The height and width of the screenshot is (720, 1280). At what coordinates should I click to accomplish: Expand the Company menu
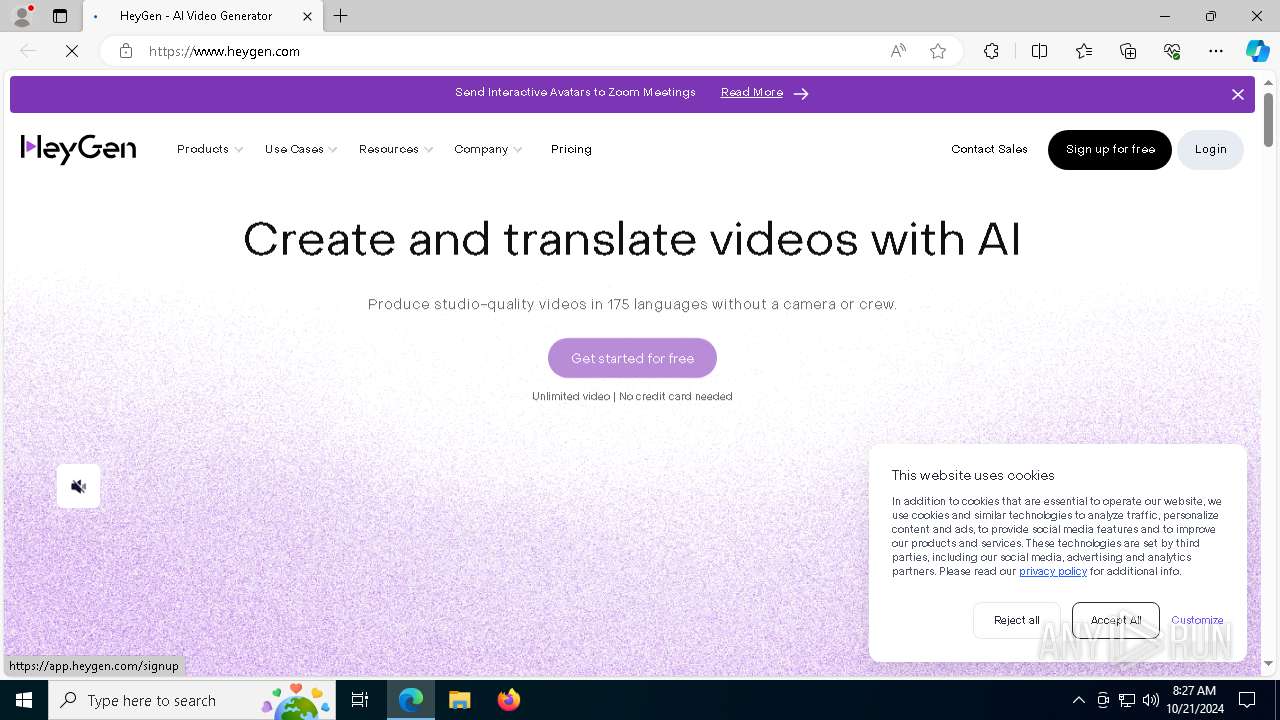(x=488, y=149)
